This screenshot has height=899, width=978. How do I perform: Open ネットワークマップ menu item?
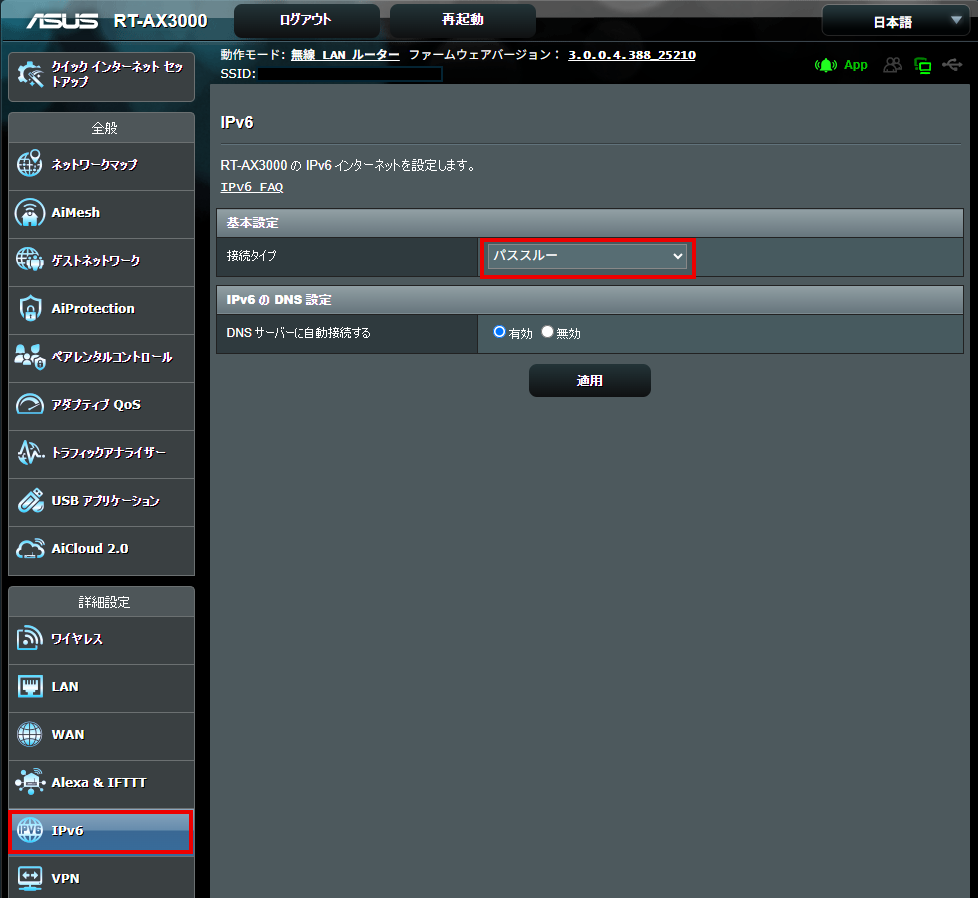(101, 167)
